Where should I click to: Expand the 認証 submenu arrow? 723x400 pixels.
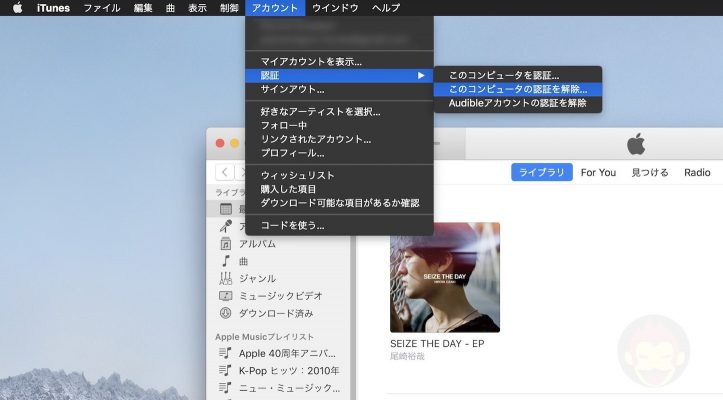click(421, 75)
